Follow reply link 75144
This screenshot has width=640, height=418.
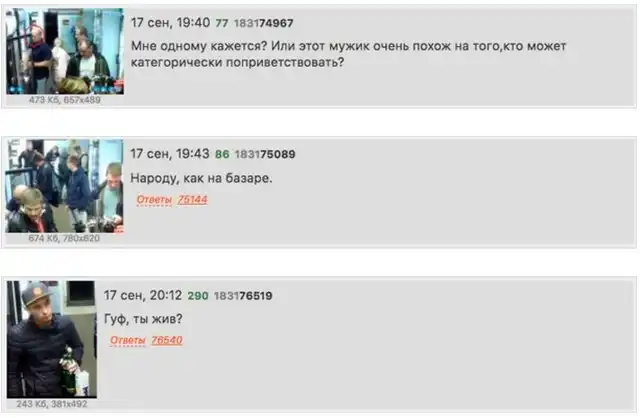[x=193, y=200]
